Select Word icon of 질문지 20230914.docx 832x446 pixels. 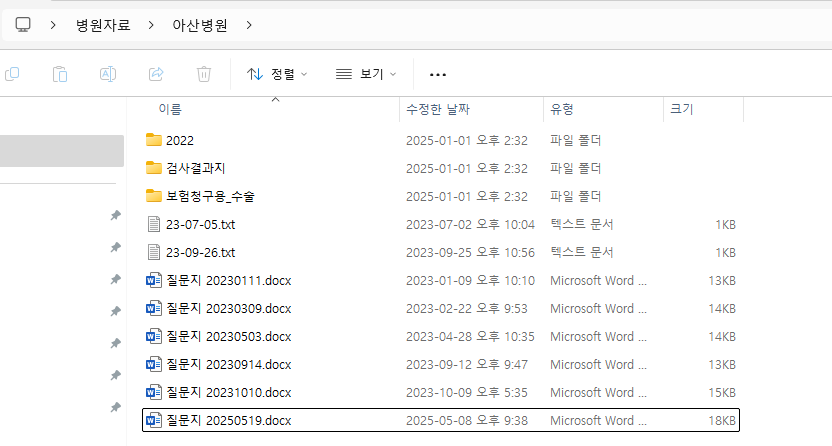click(154, 365)
